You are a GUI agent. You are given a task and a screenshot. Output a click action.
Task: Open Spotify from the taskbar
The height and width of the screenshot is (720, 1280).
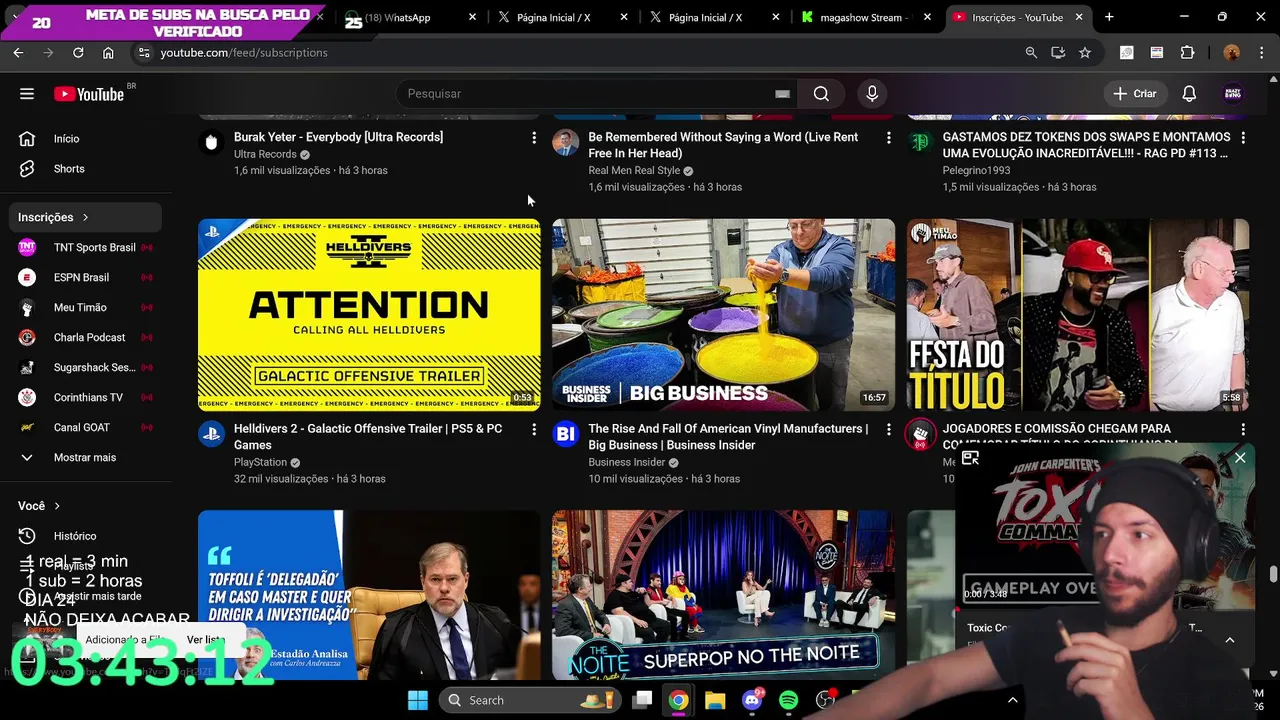pos(788,700)
